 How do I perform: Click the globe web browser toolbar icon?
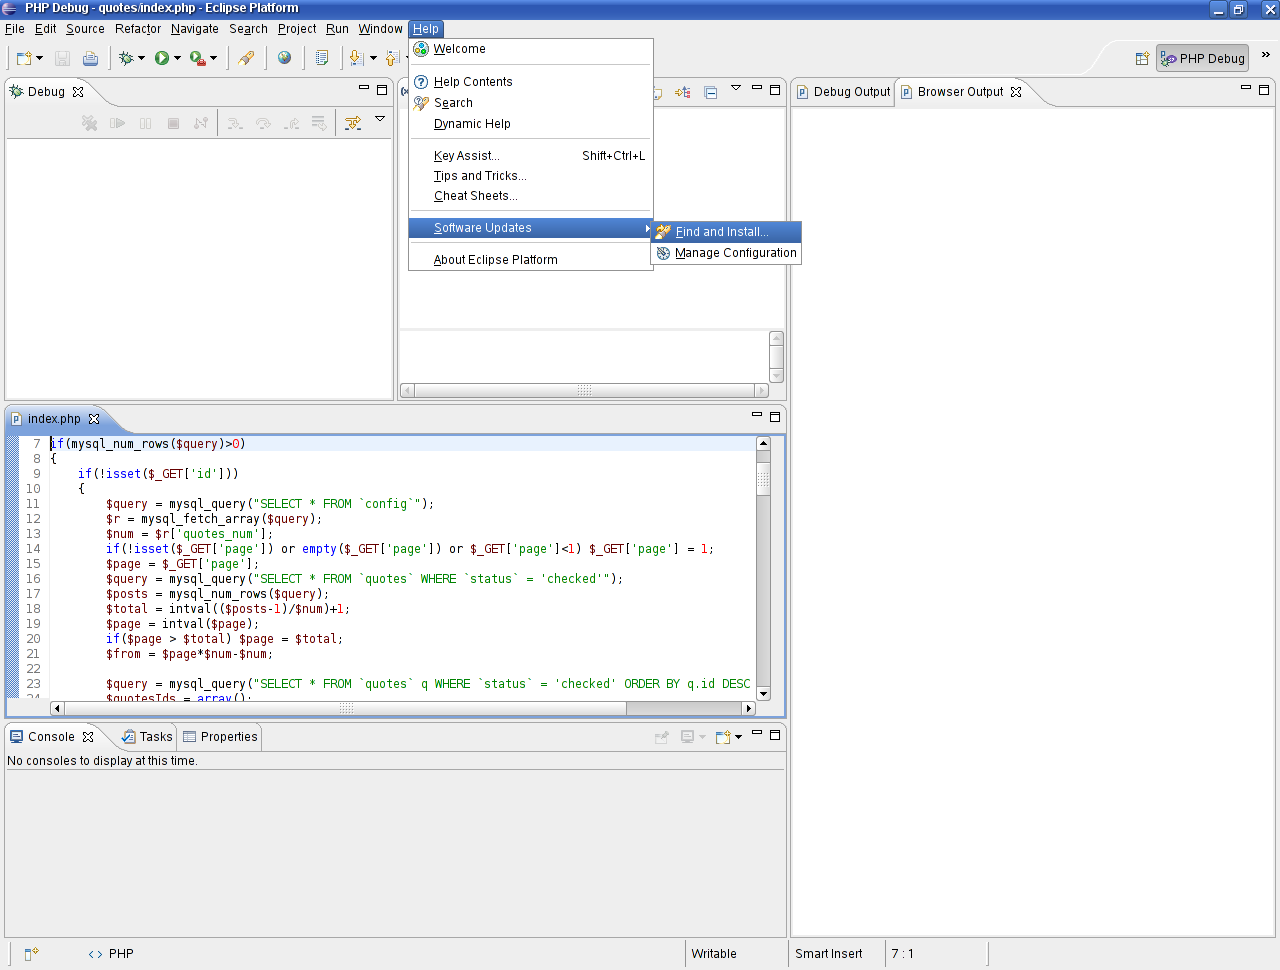point(284,58)
